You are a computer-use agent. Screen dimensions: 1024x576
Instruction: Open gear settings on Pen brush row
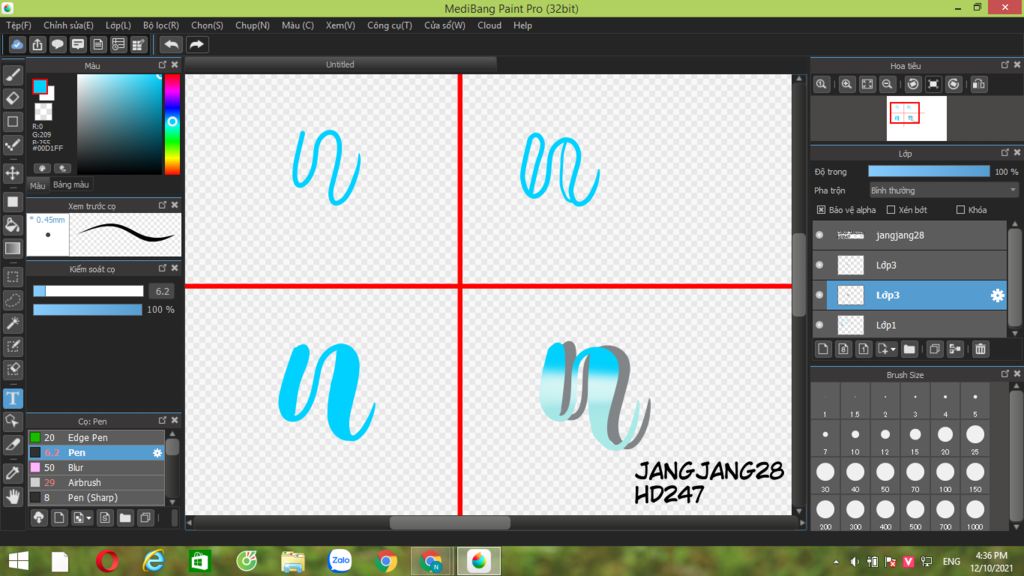pos(157,453)
